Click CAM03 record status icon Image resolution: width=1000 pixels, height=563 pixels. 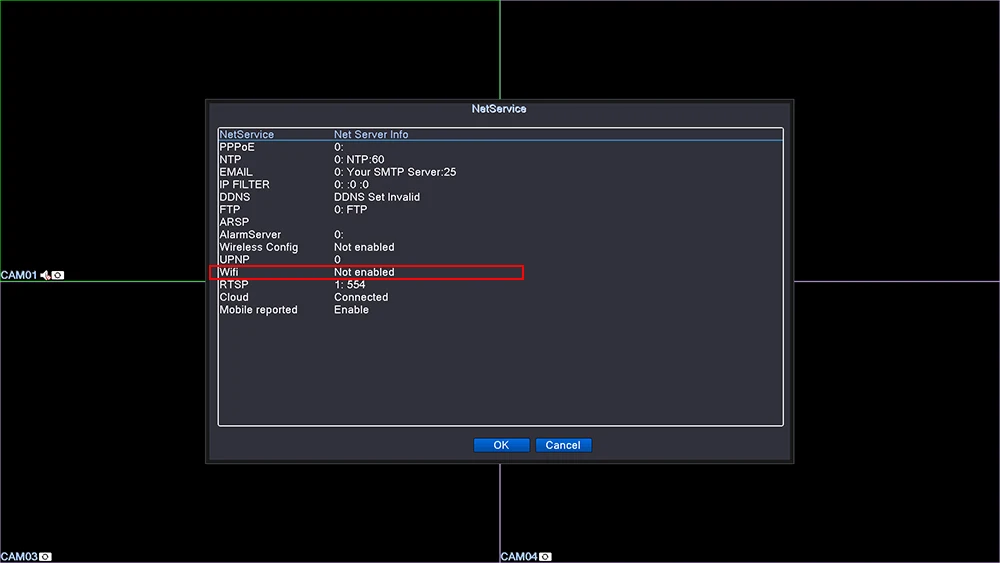[x=45, y=557]
